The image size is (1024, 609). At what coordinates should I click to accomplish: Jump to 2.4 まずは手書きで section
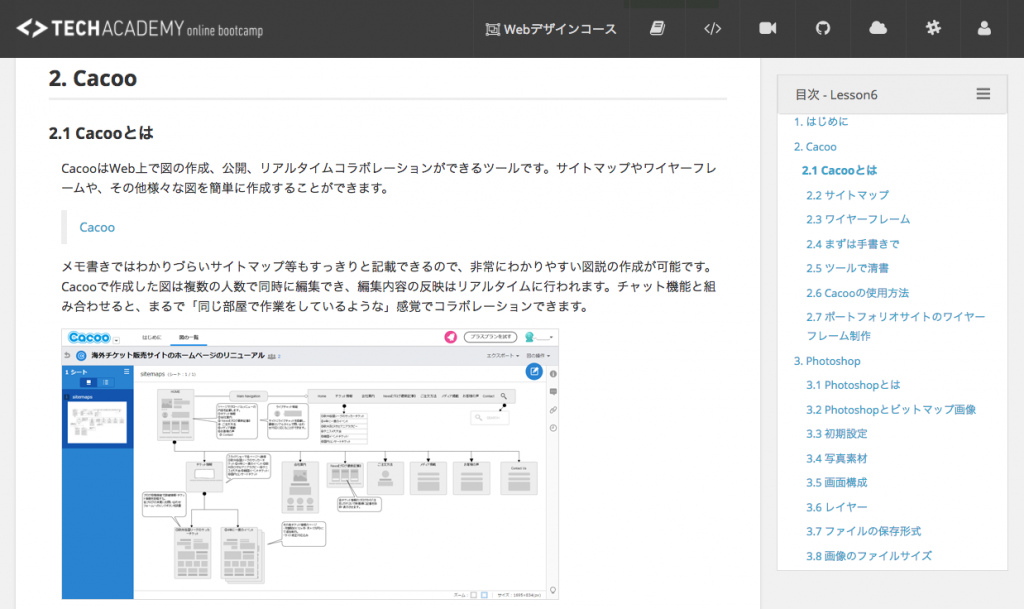point(852,244)
